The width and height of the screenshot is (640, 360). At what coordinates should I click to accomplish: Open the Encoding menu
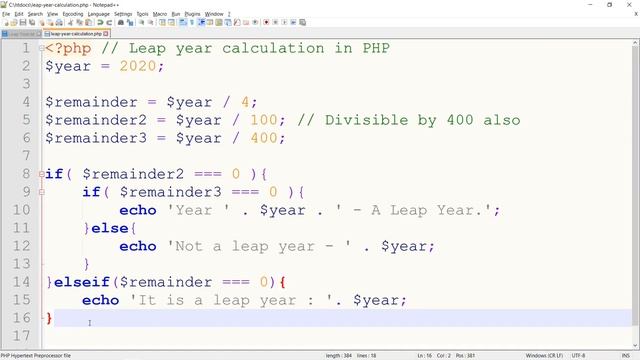coord(73,14)
